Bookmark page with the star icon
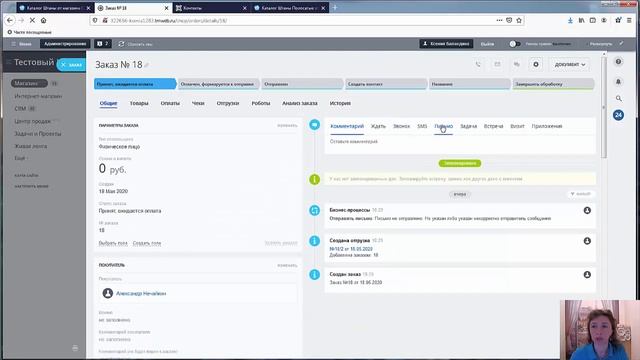The width and height of the screenshot is (640, 360). point(519,20)
